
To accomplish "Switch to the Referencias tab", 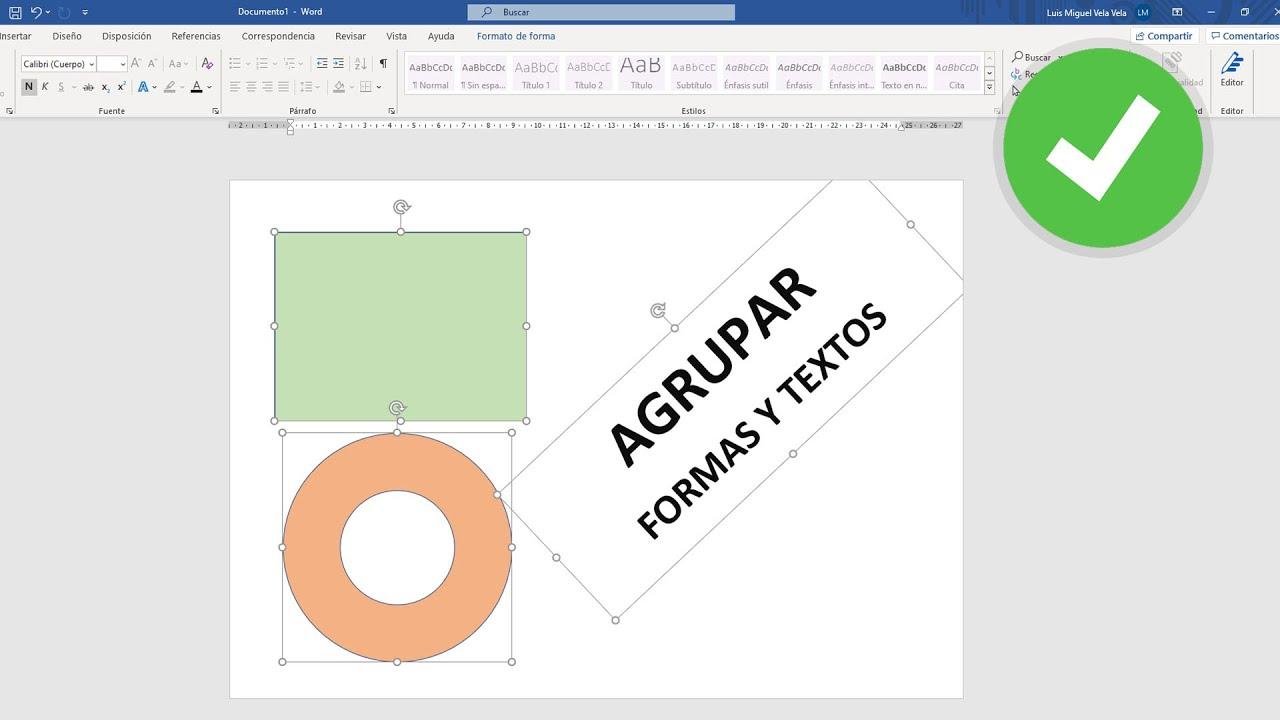I will pyautogui.click(x=196, y=36).
